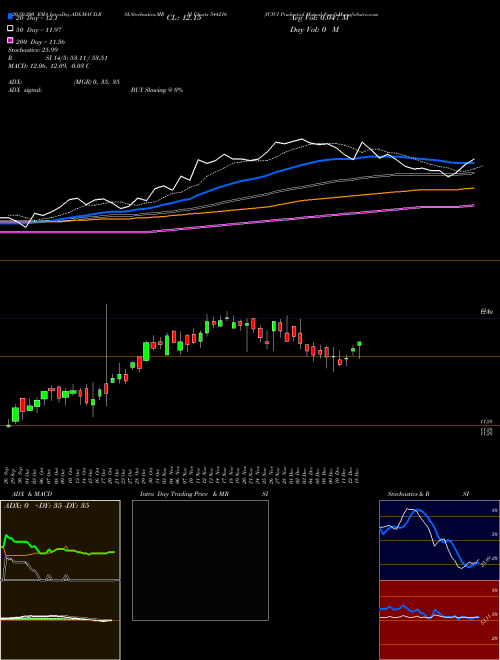This screenshot has width=500, height=660.
Task: Click the white 50 Day legend swatch
Action: 10,29
